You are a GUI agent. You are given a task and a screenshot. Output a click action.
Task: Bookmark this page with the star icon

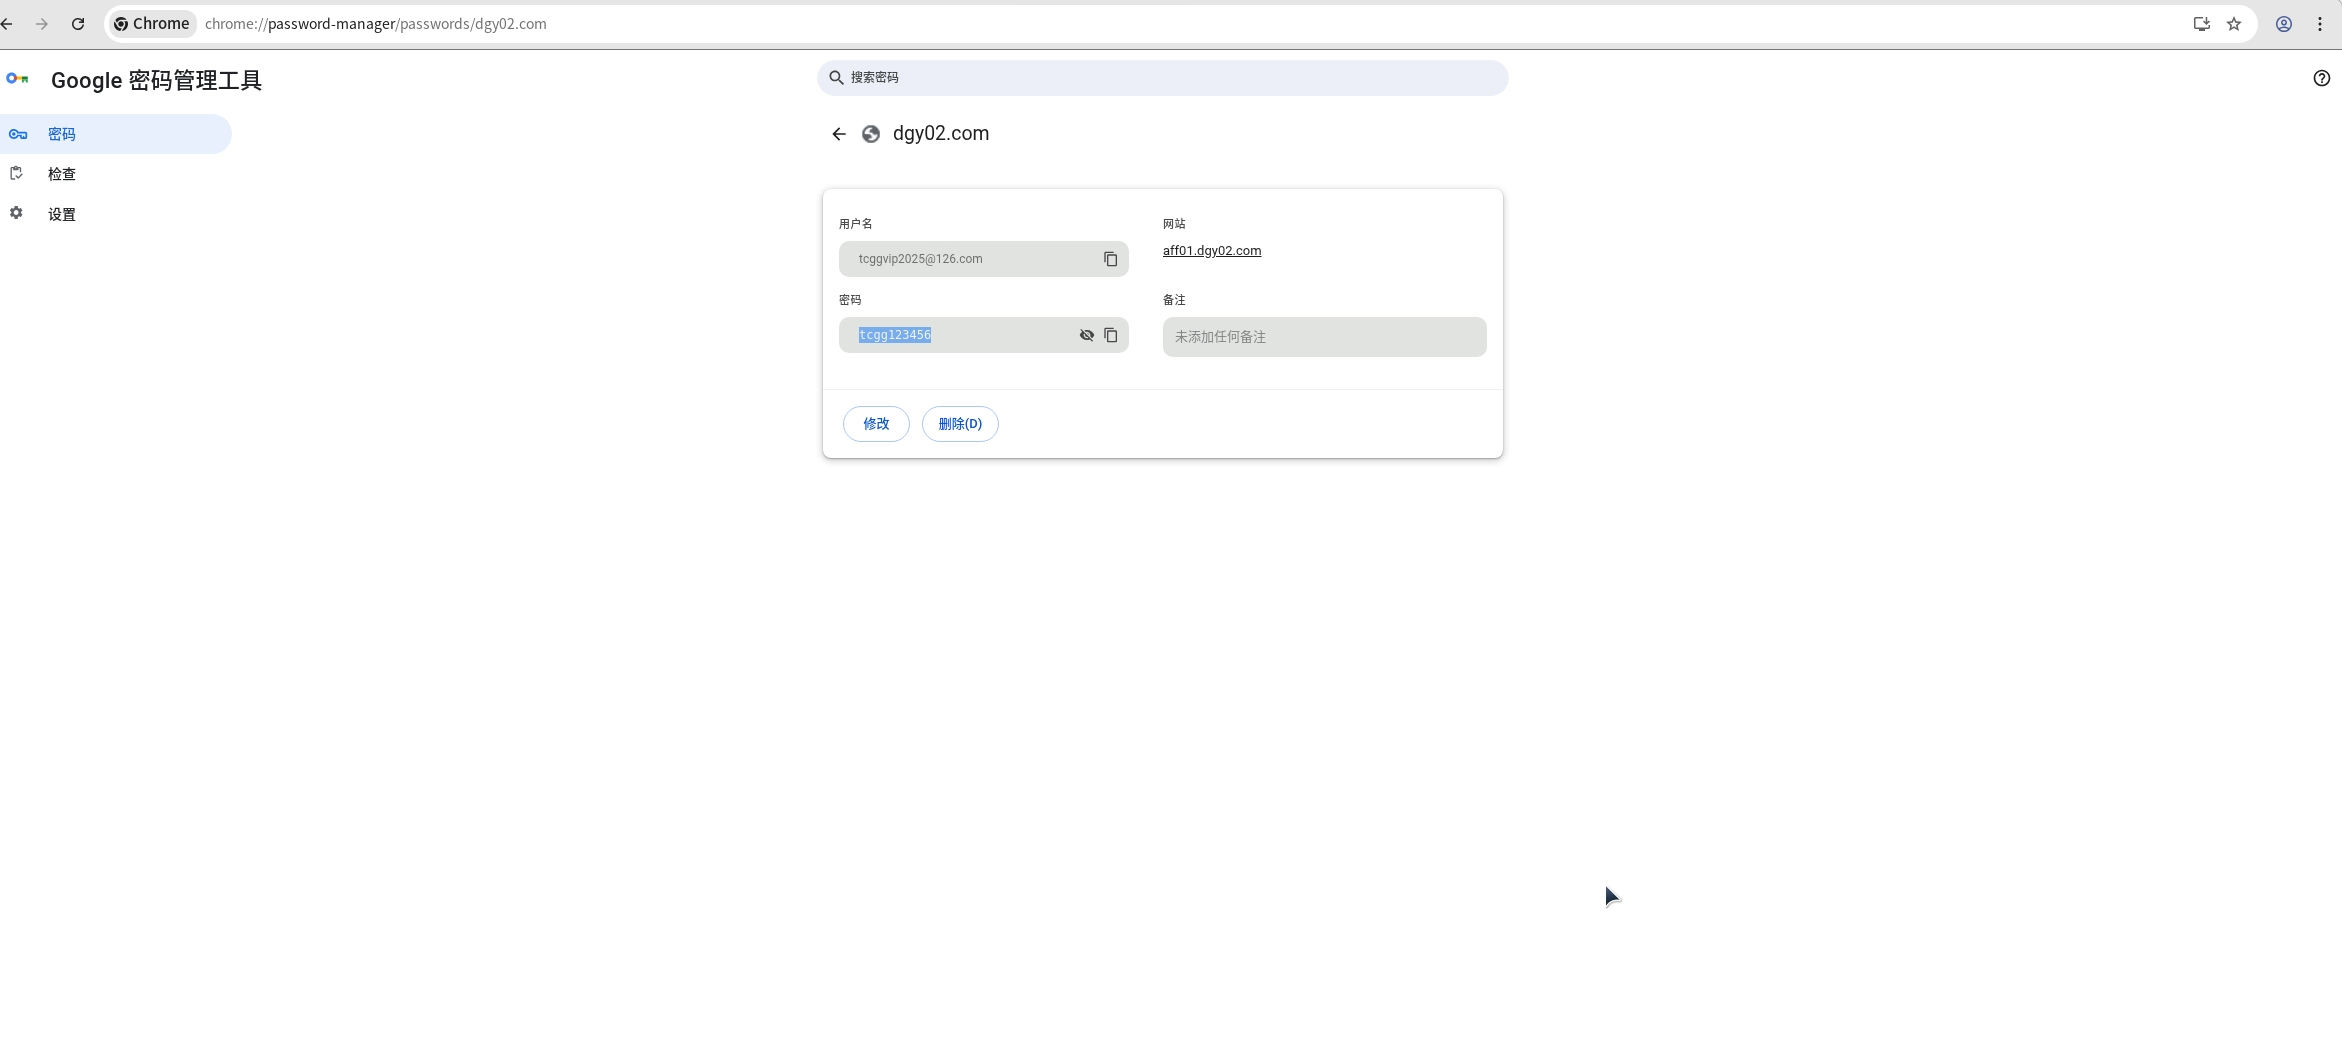2233,23
